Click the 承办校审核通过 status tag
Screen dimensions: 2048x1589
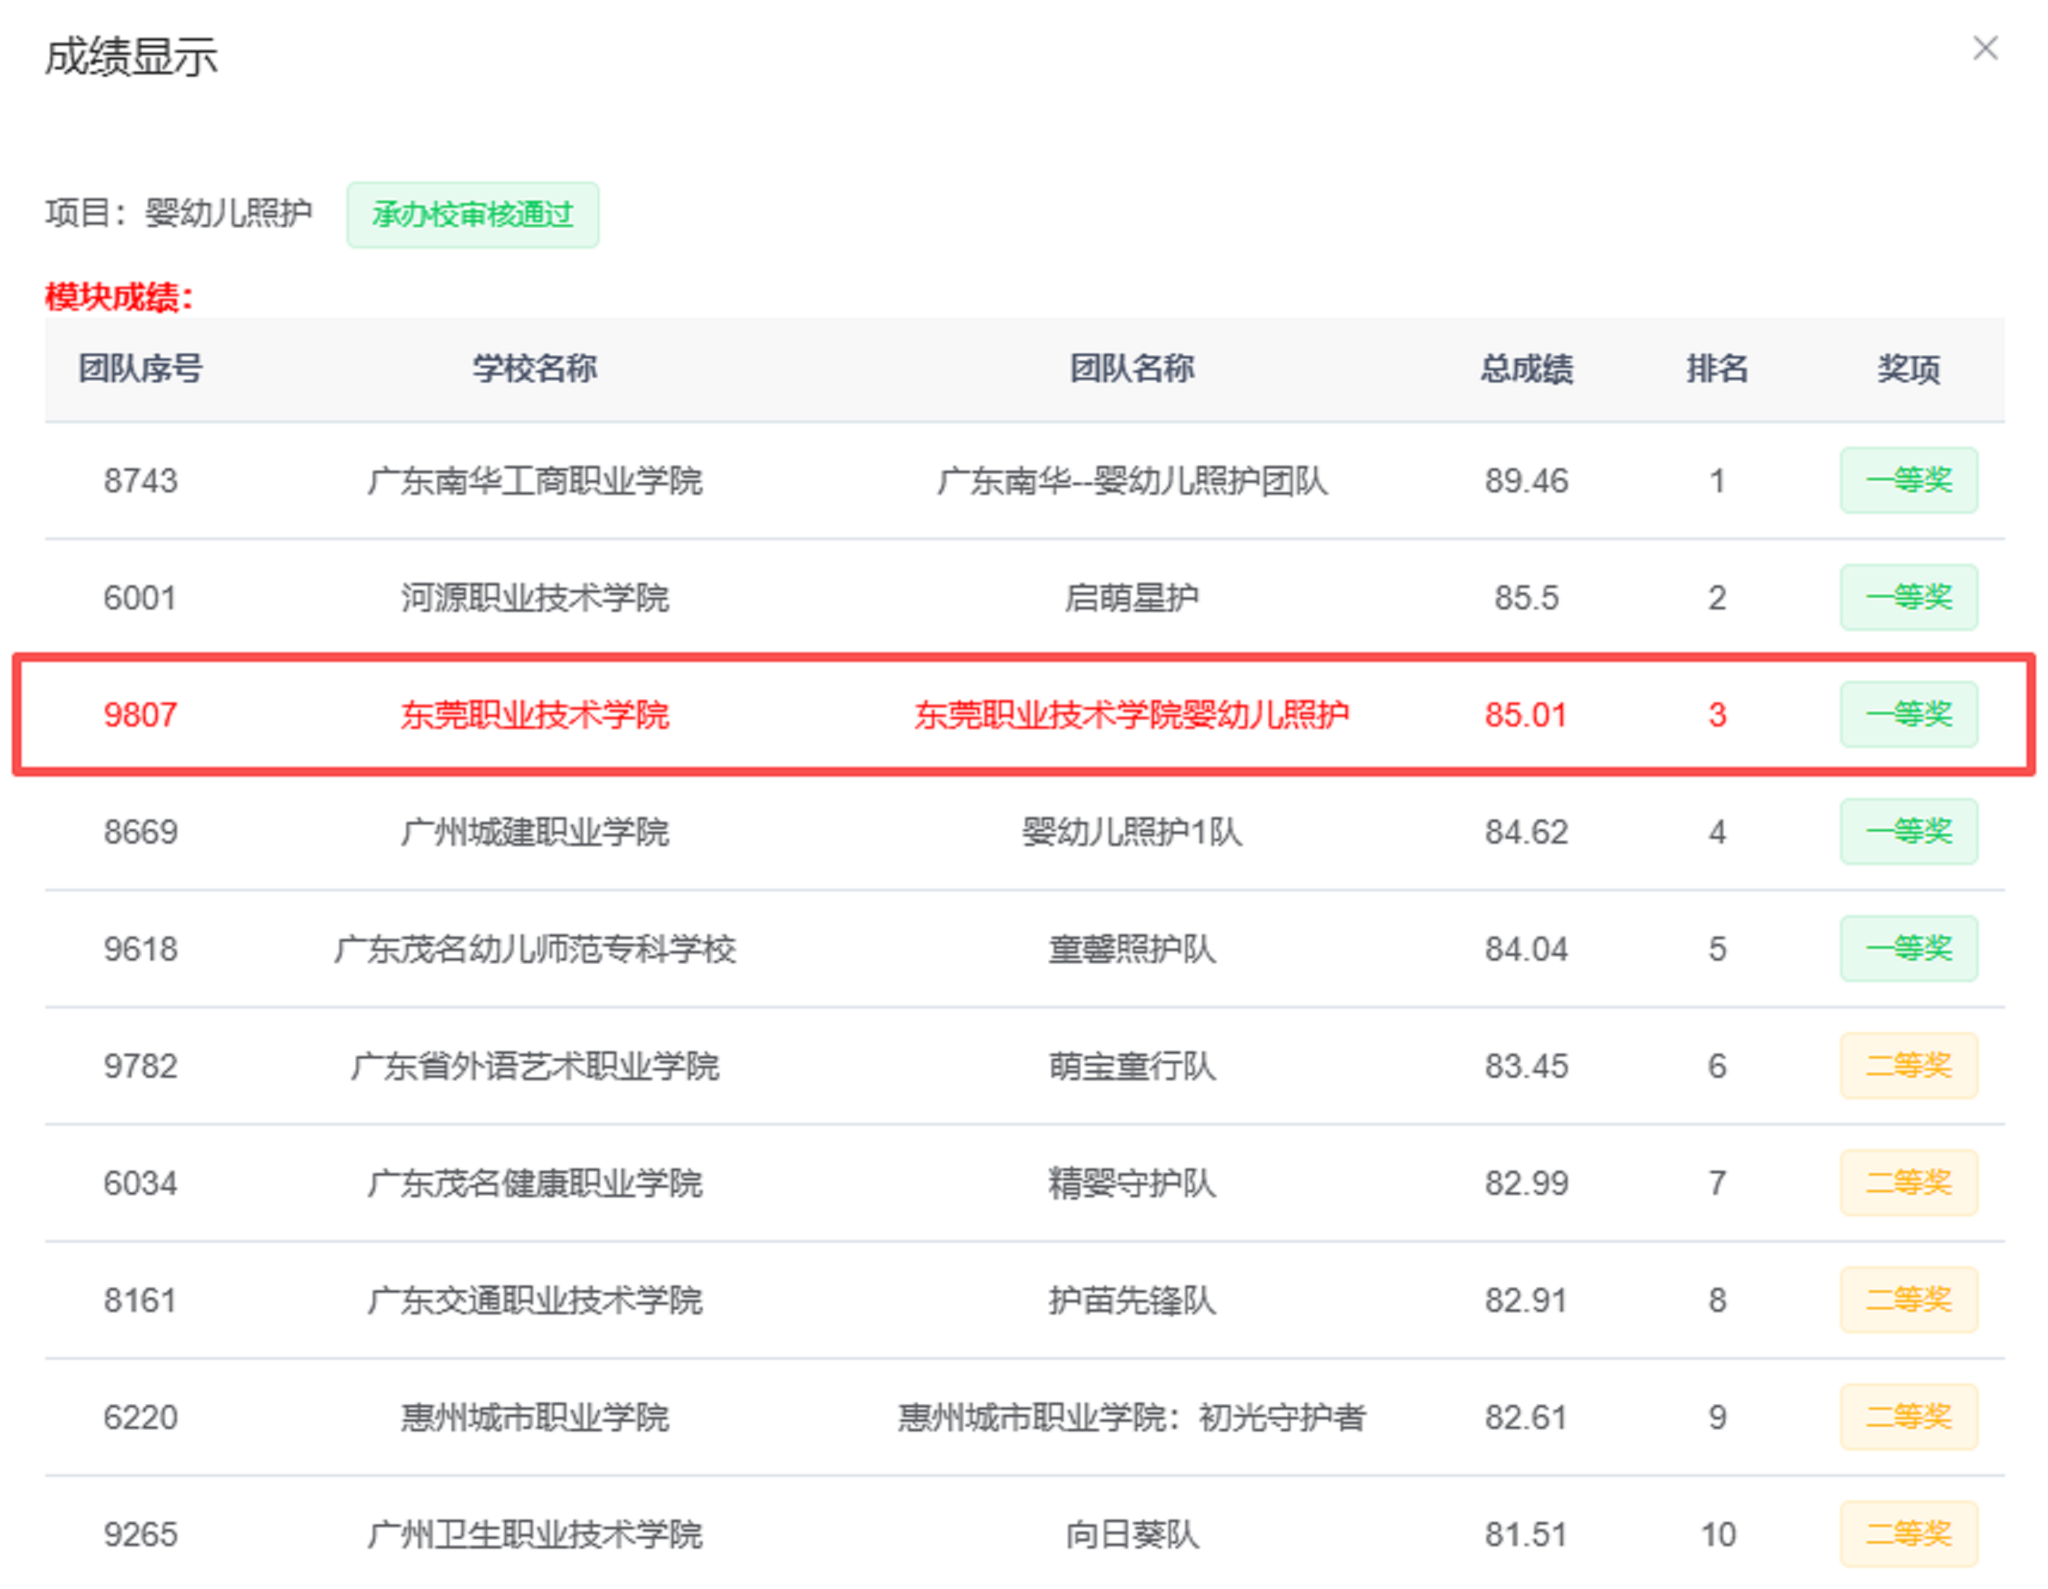(x=472, y=214)
